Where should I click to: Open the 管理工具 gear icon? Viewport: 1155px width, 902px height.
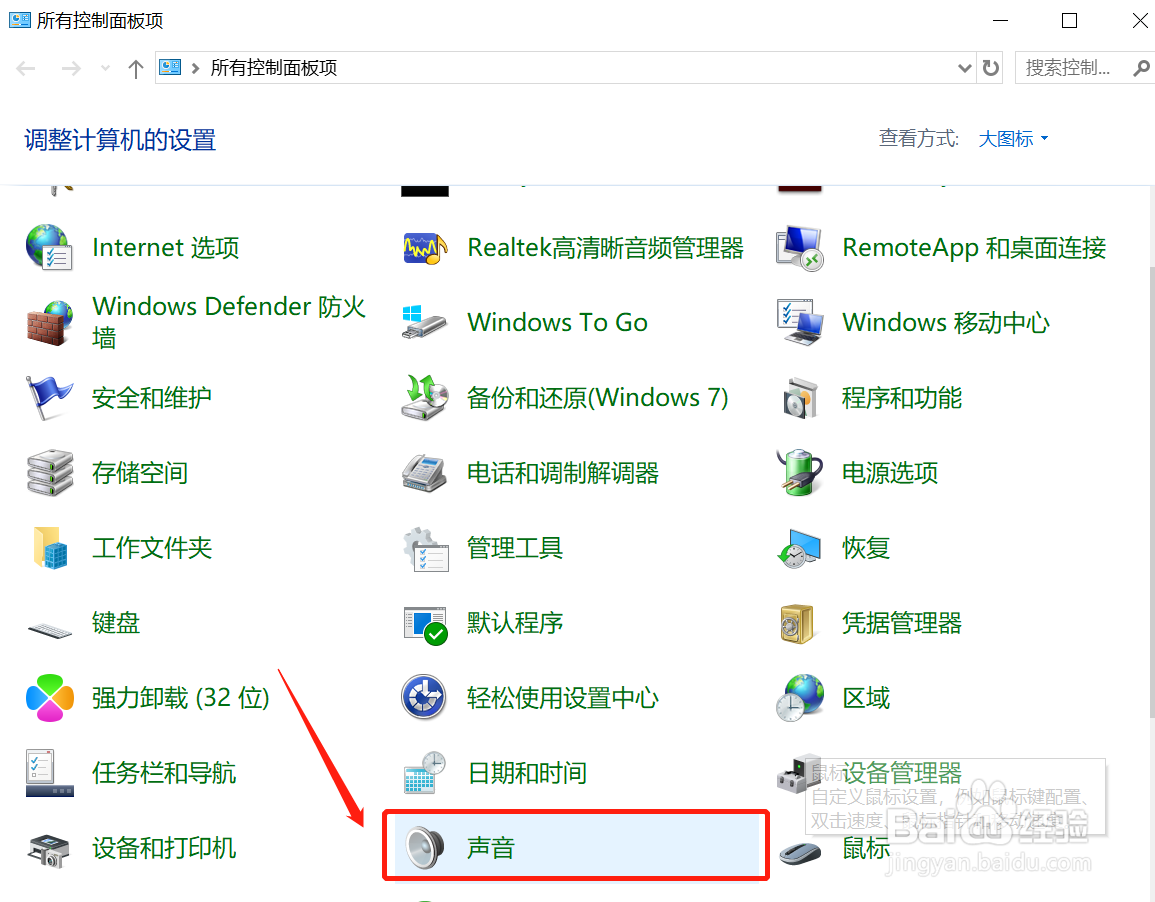(425, 549)
